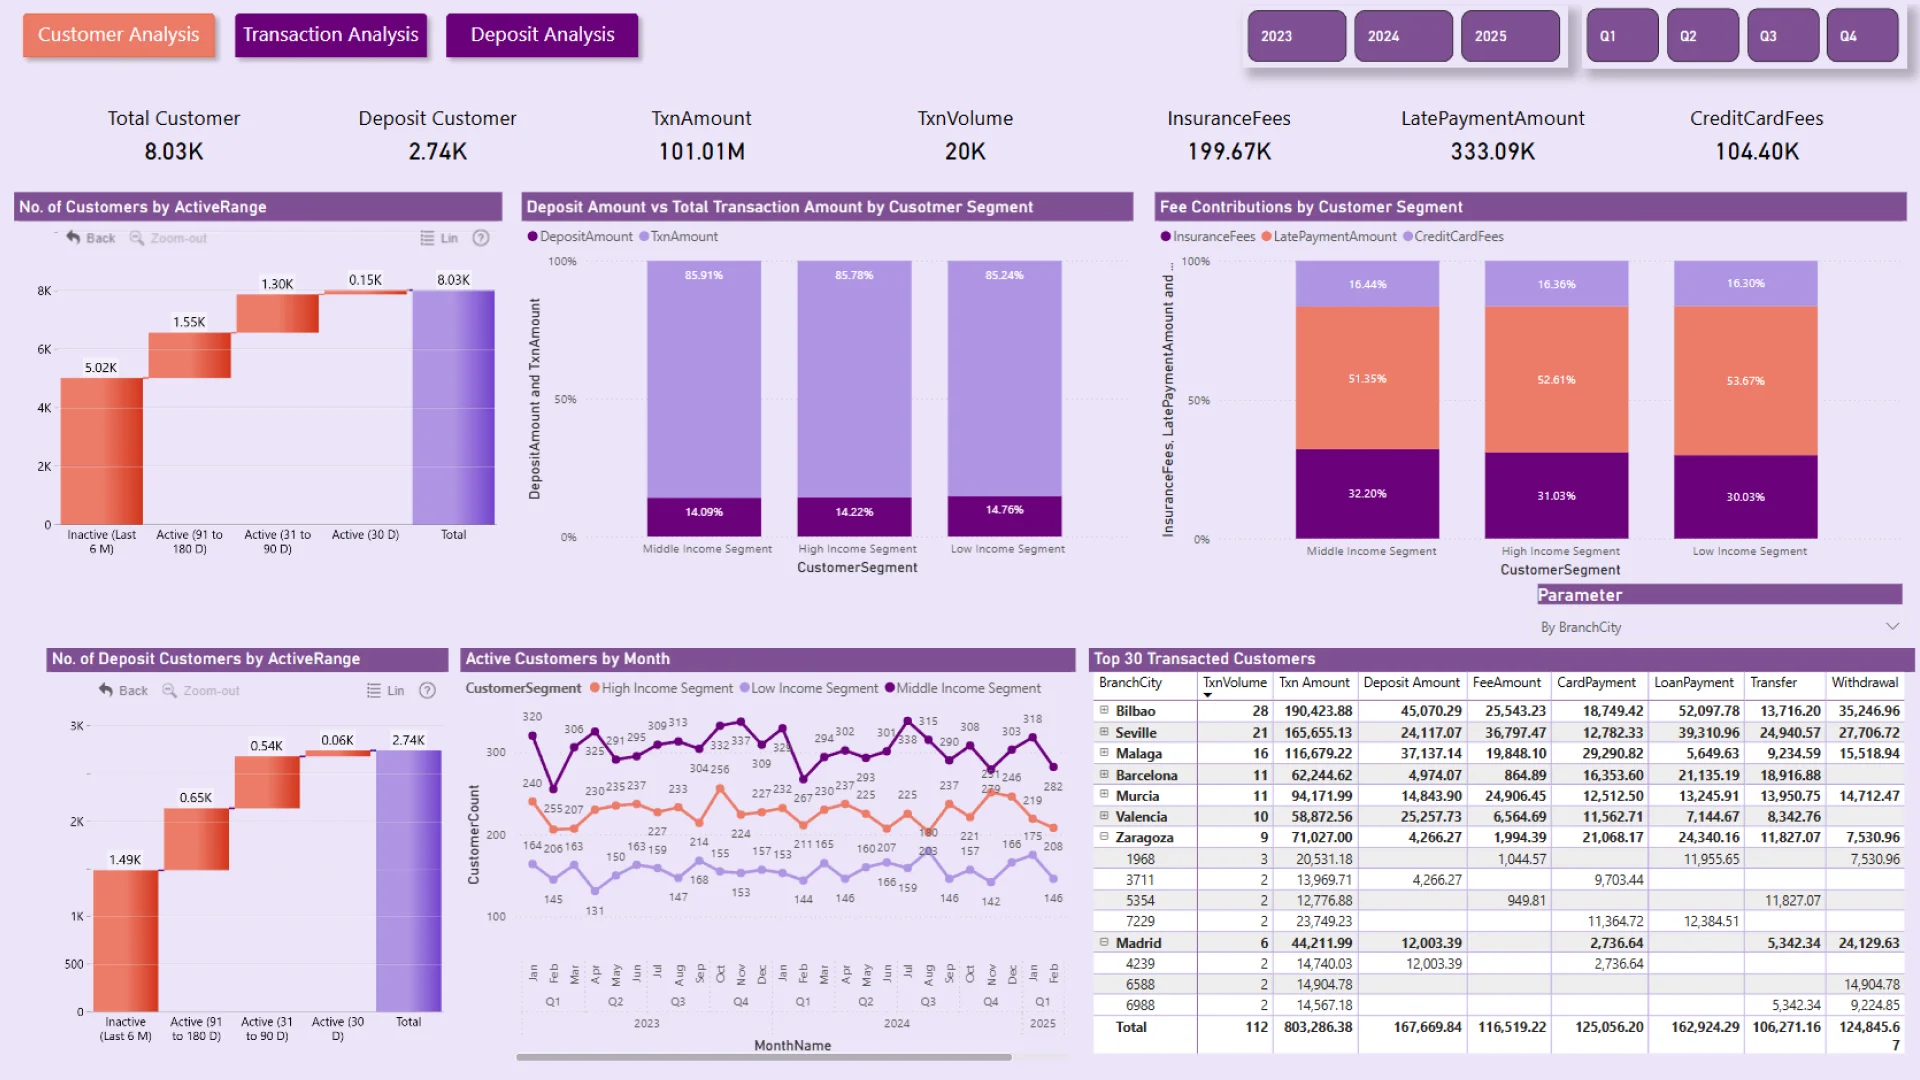1920x1080 pixels.
Task: Expand the Barcelona row
Action: [1104, 774]
